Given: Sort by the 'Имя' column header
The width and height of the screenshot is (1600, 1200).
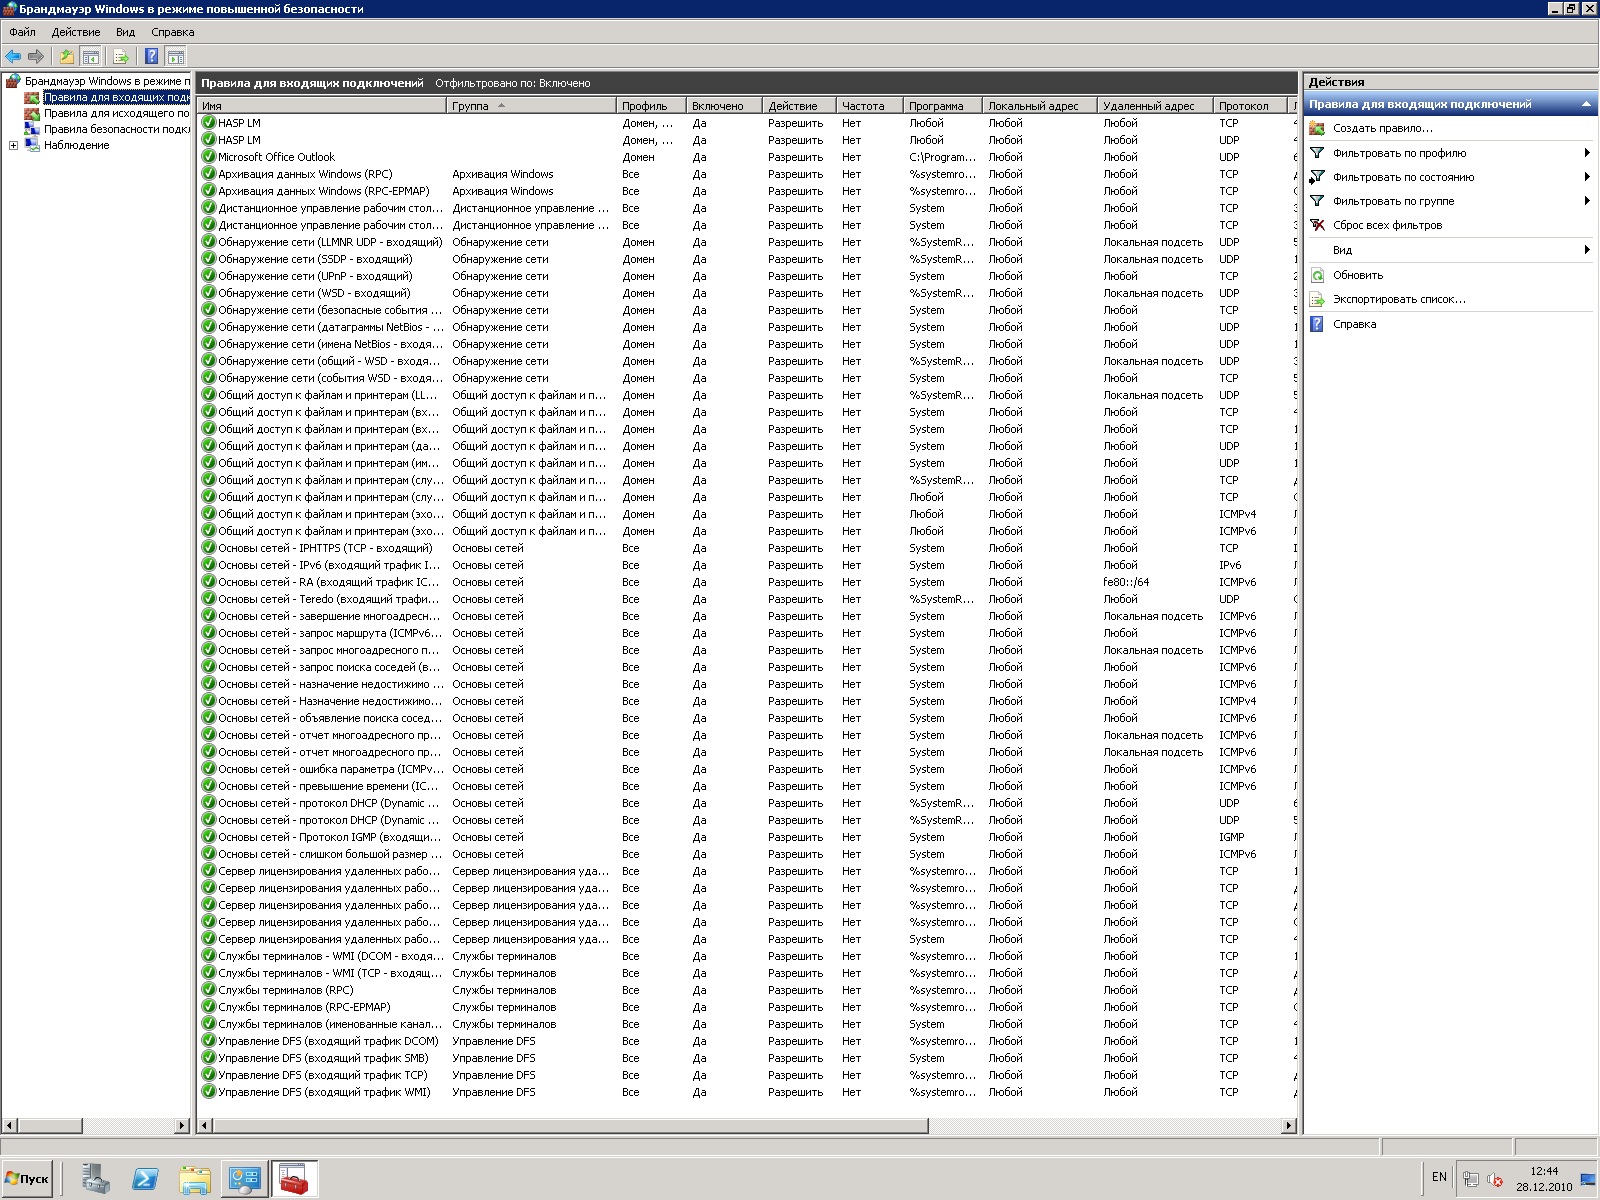Looking at the screenshot, I should pos(322,106).
